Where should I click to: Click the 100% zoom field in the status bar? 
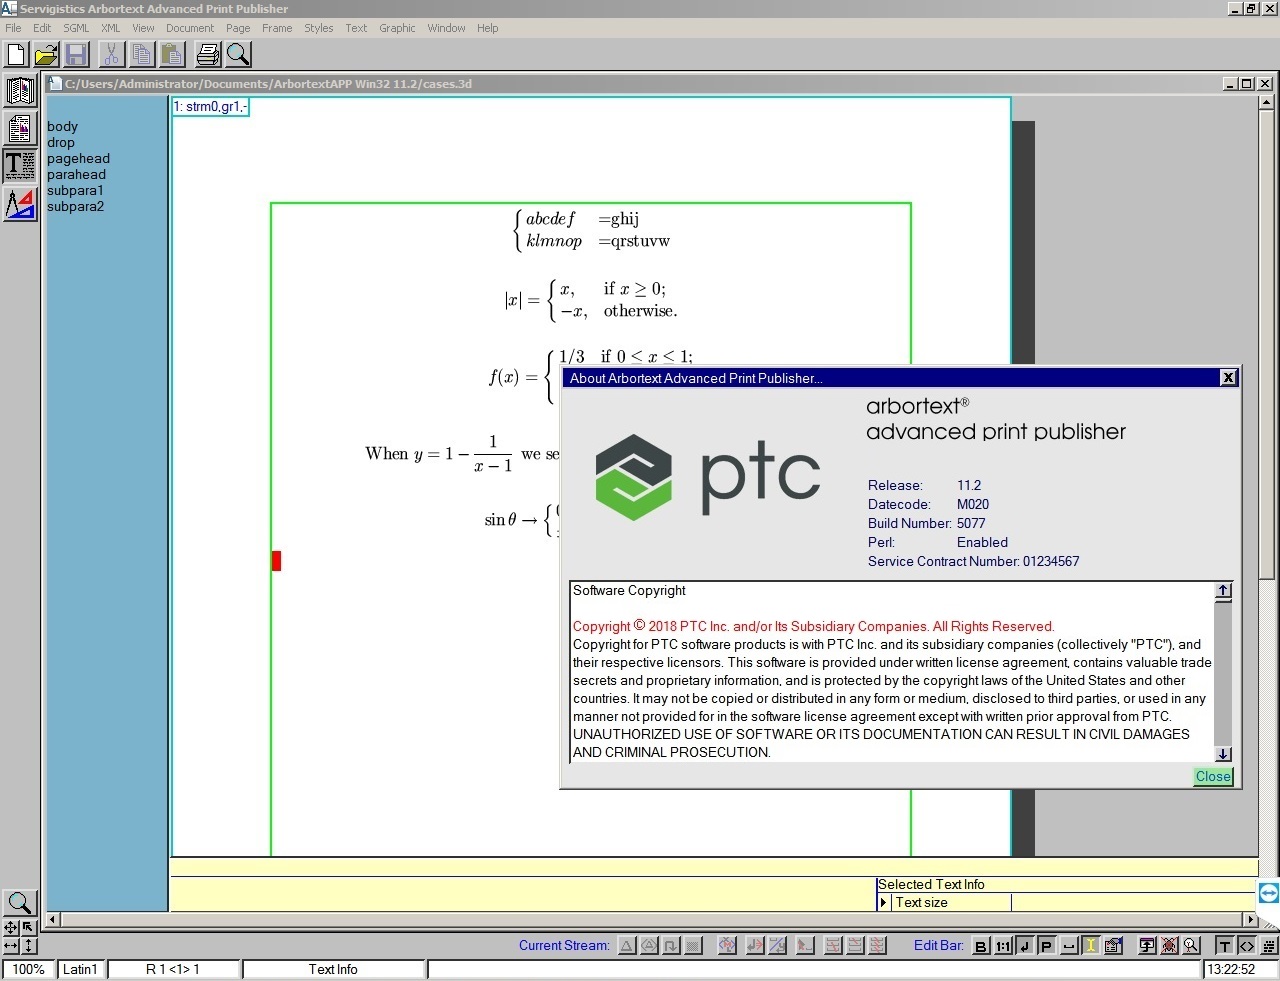(x=28, y=970)
